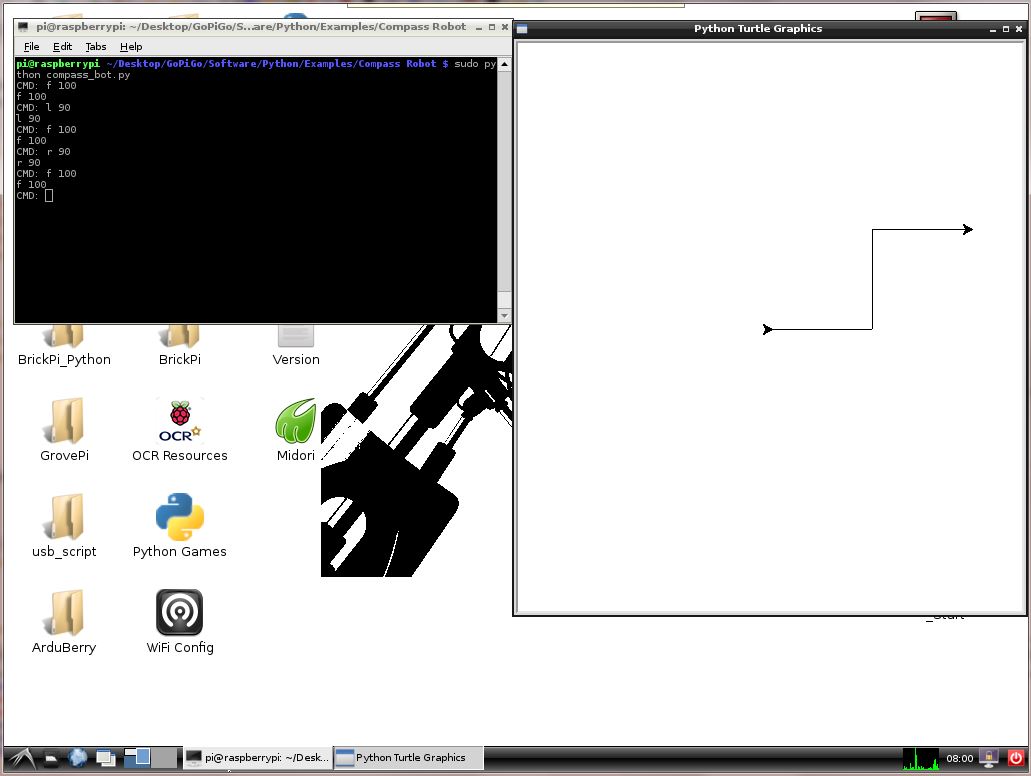Click 'thon compass_bot.py' text in terminal
The height and width of the screenshot is (776, 1031).
click(x=73, y=75)
